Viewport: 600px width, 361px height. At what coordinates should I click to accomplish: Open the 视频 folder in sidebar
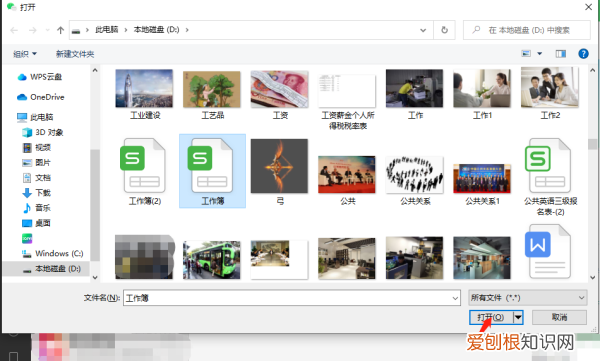37,147
